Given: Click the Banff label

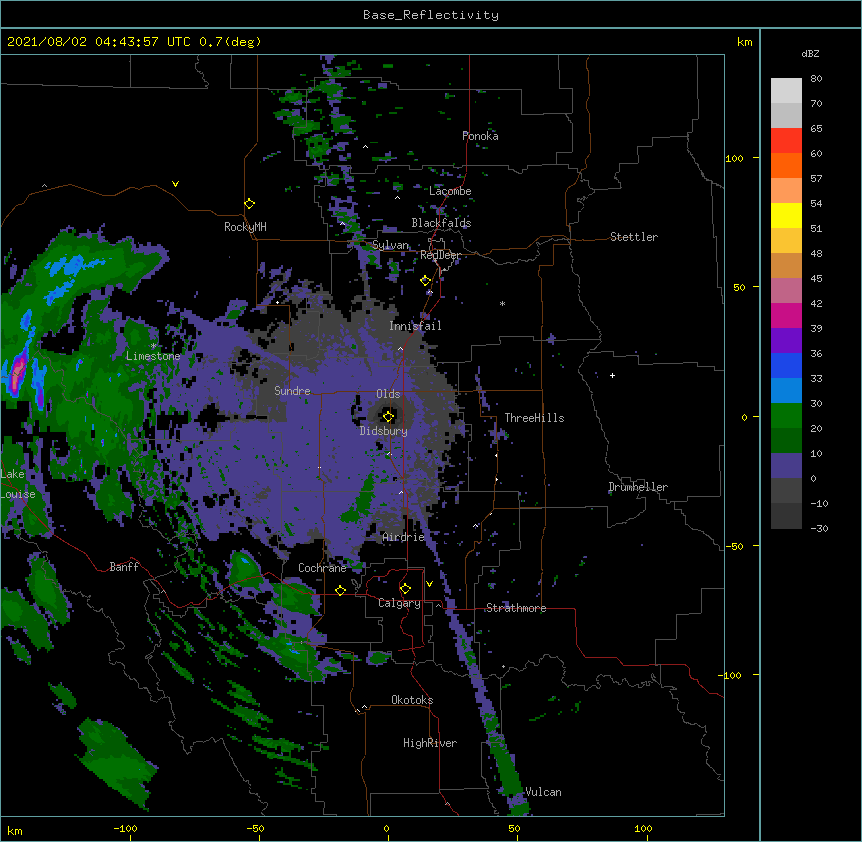Looking at the screenshot, I should tap(124, 567).
